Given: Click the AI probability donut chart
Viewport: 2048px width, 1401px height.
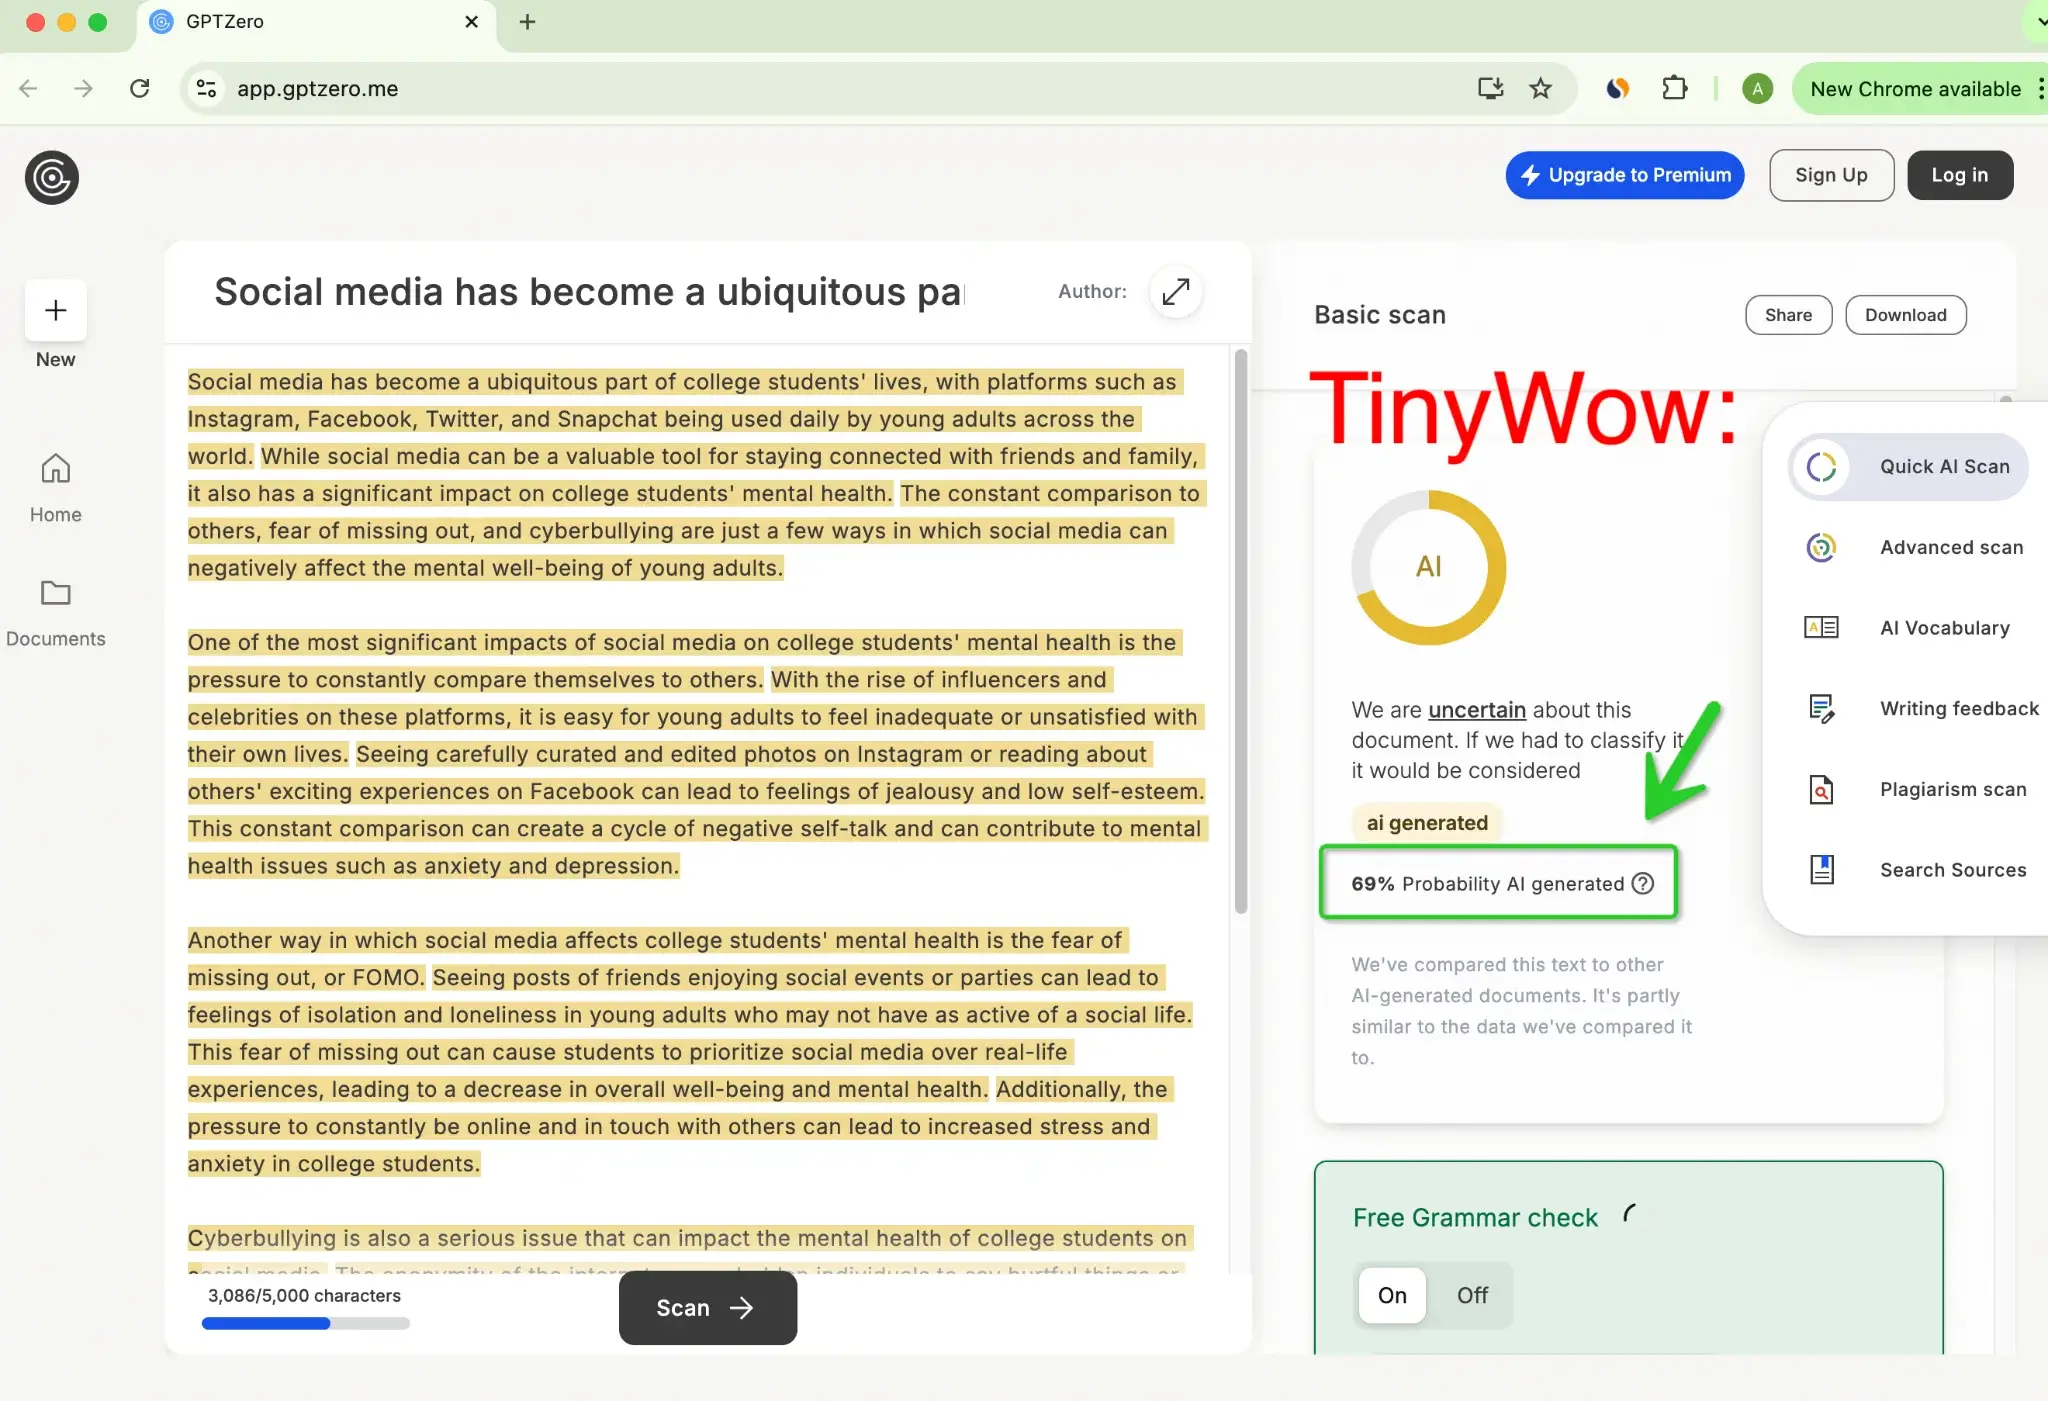Looking at the screenshot, I should pos(1428,567).
